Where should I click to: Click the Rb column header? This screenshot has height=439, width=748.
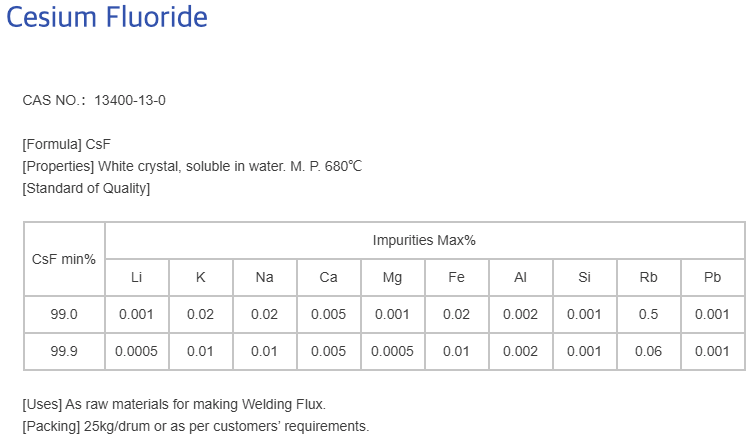649,277
